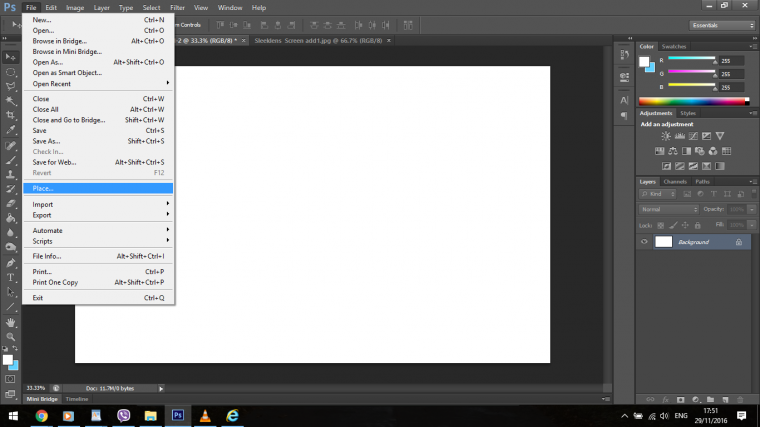Viewport: 760px width, 427px height.
Task: Toggle lock image pixels
Action: tap(673, 225)
